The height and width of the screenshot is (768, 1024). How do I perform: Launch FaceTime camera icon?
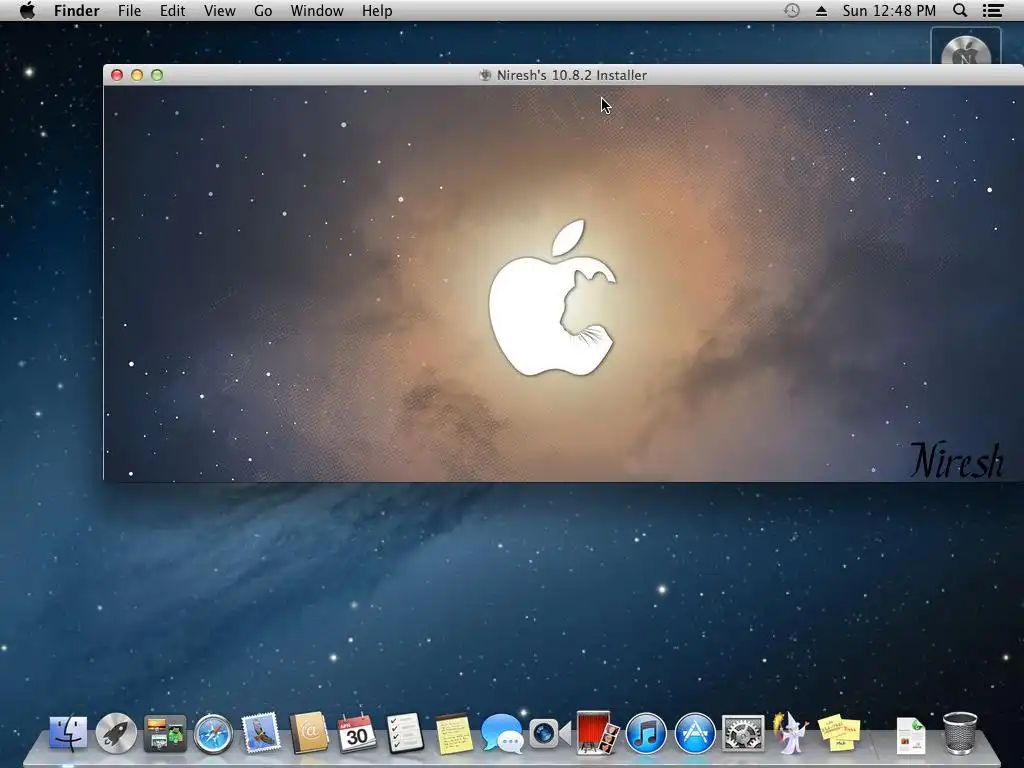pos(550,733)
